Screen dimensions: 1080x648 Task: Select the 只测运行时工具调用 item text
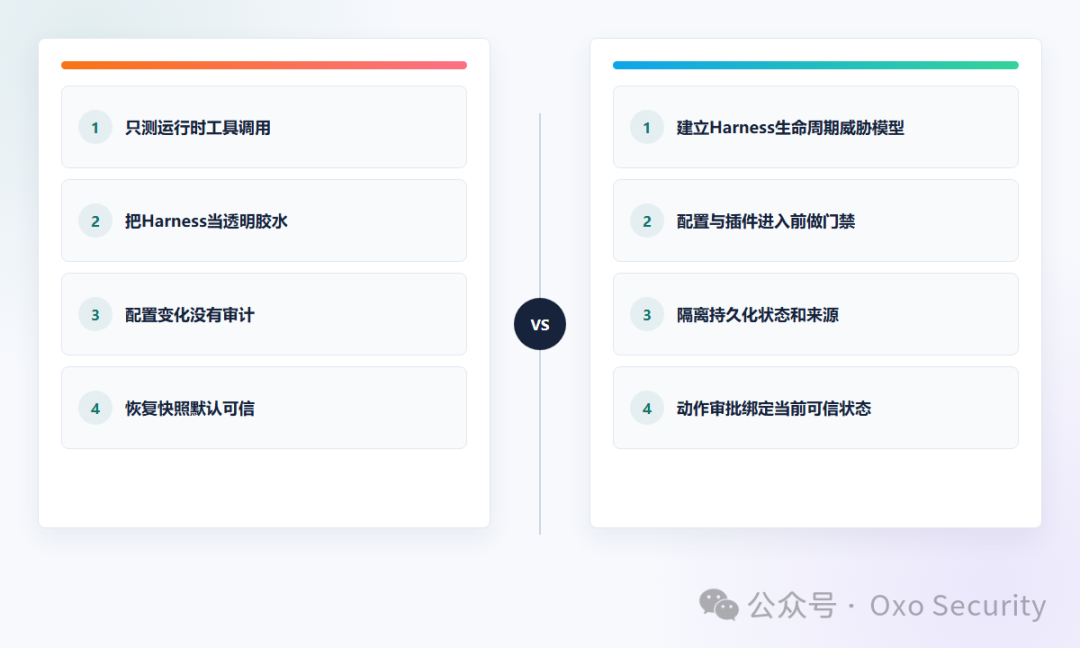198,127
